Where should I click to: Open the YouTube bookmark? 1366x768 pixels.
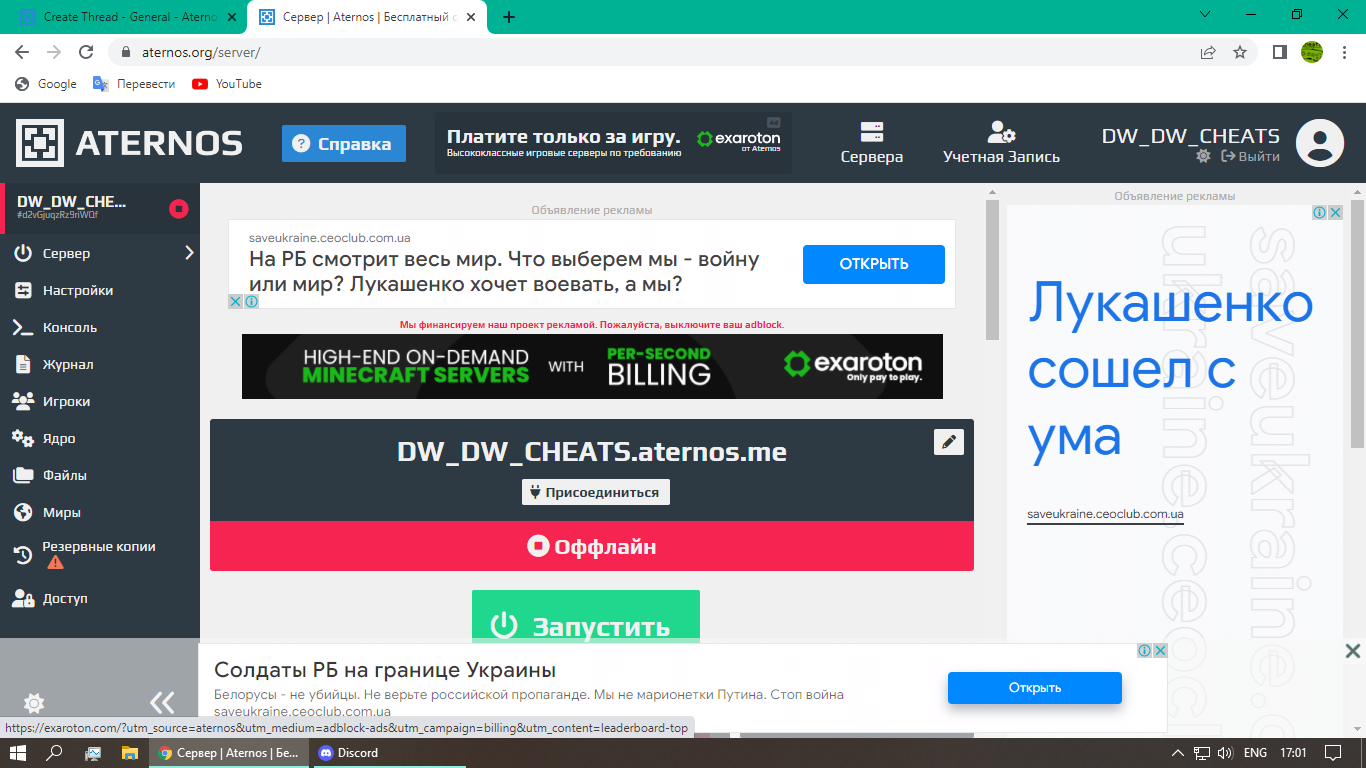coord(227,84)
